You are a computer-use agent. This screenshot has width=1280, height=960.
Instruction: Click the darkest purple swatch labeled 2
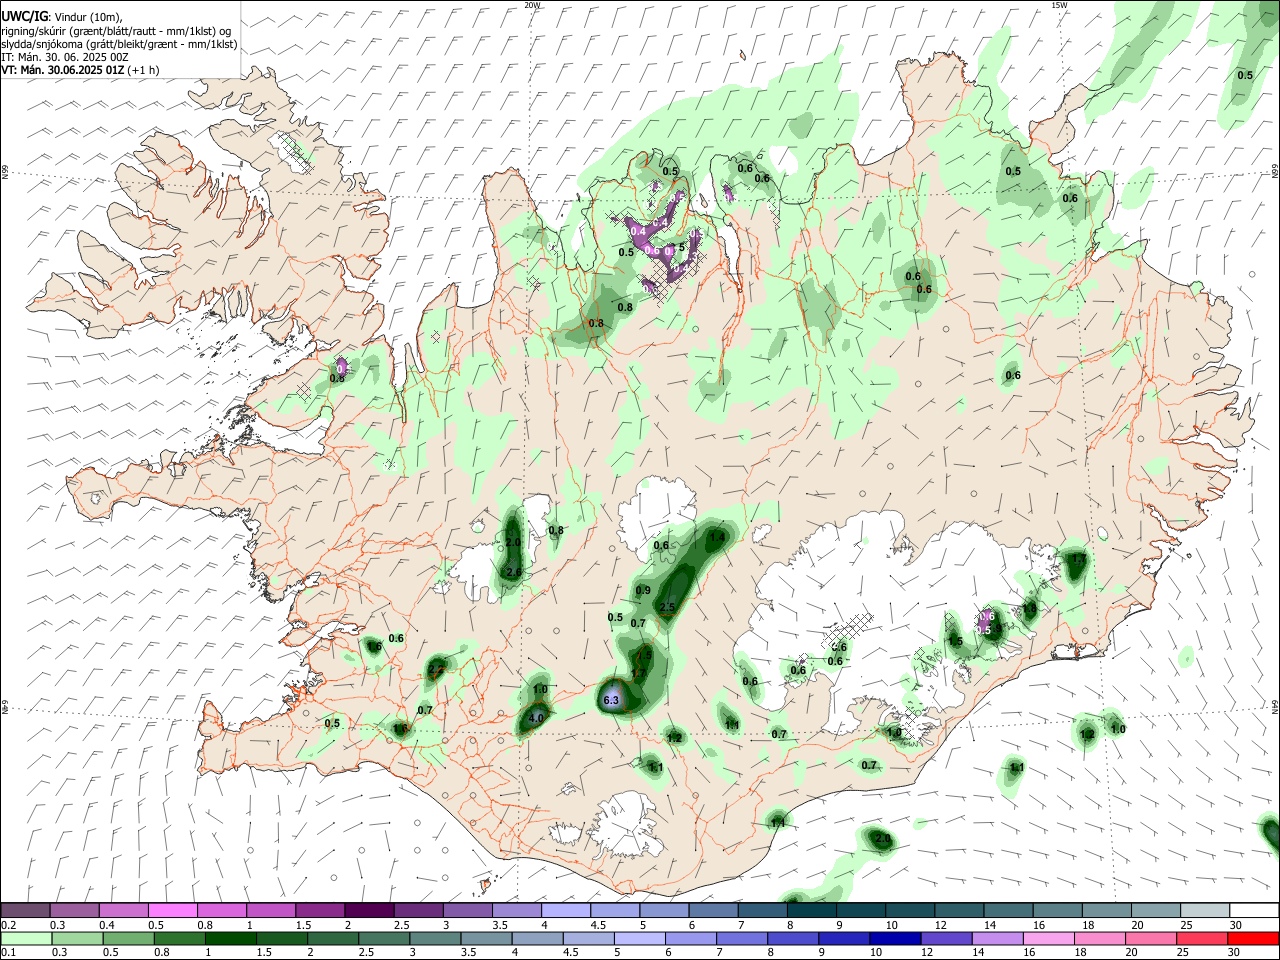coord(369,910)
